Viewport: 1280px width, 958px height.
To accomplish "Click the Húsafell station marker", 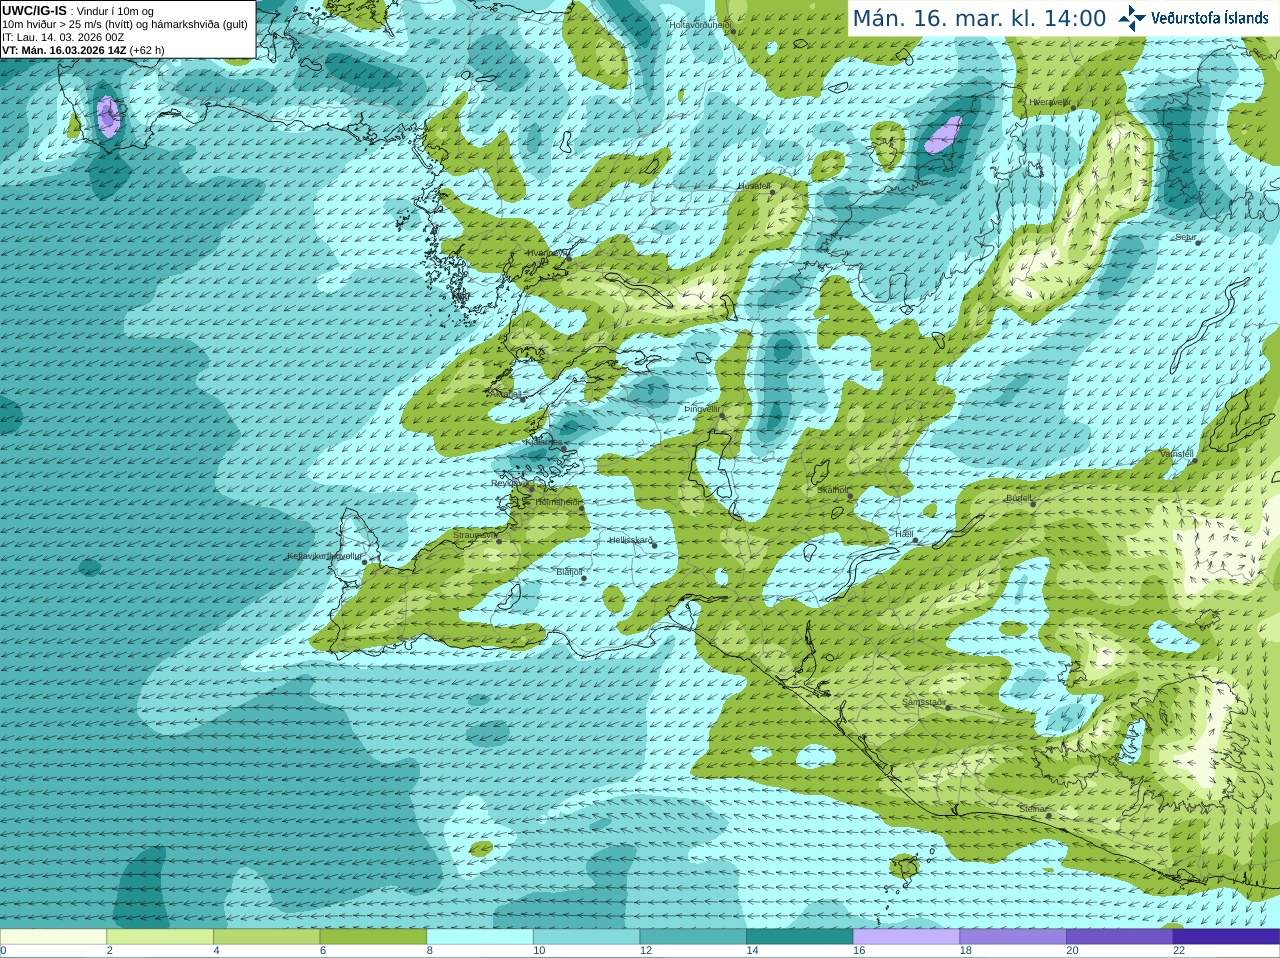I will (772, 192).
